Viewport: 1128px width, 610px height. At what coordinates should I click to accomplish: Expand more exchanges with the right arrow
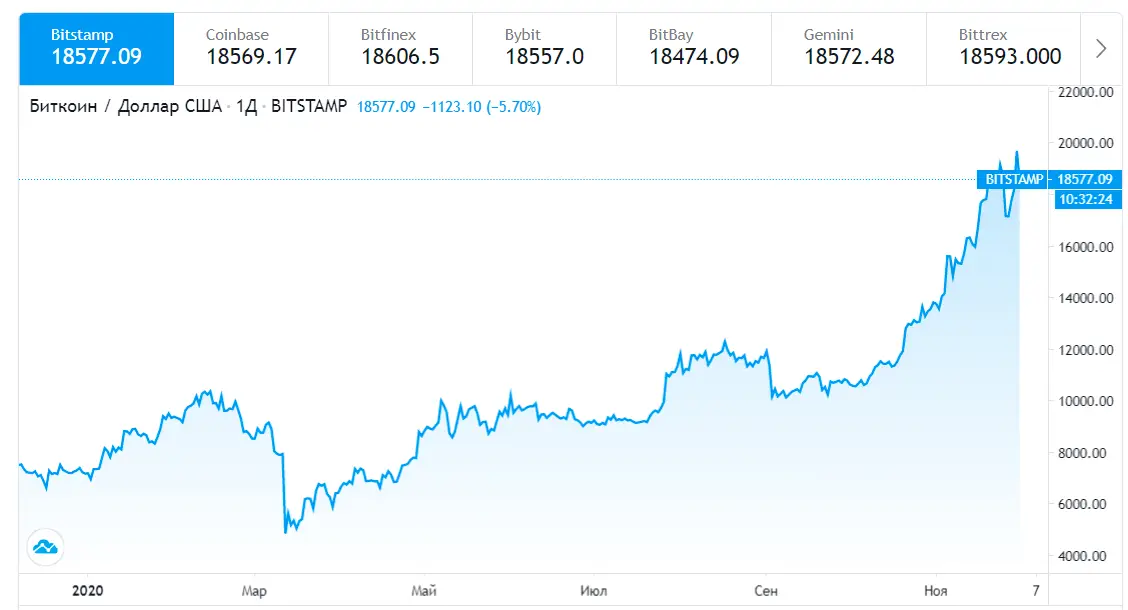point(1103,48)
